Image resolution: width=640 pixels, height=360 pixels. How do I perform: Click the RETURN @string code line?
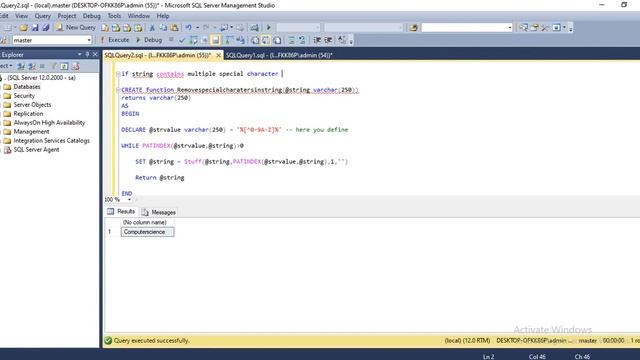tap(160, 178)
